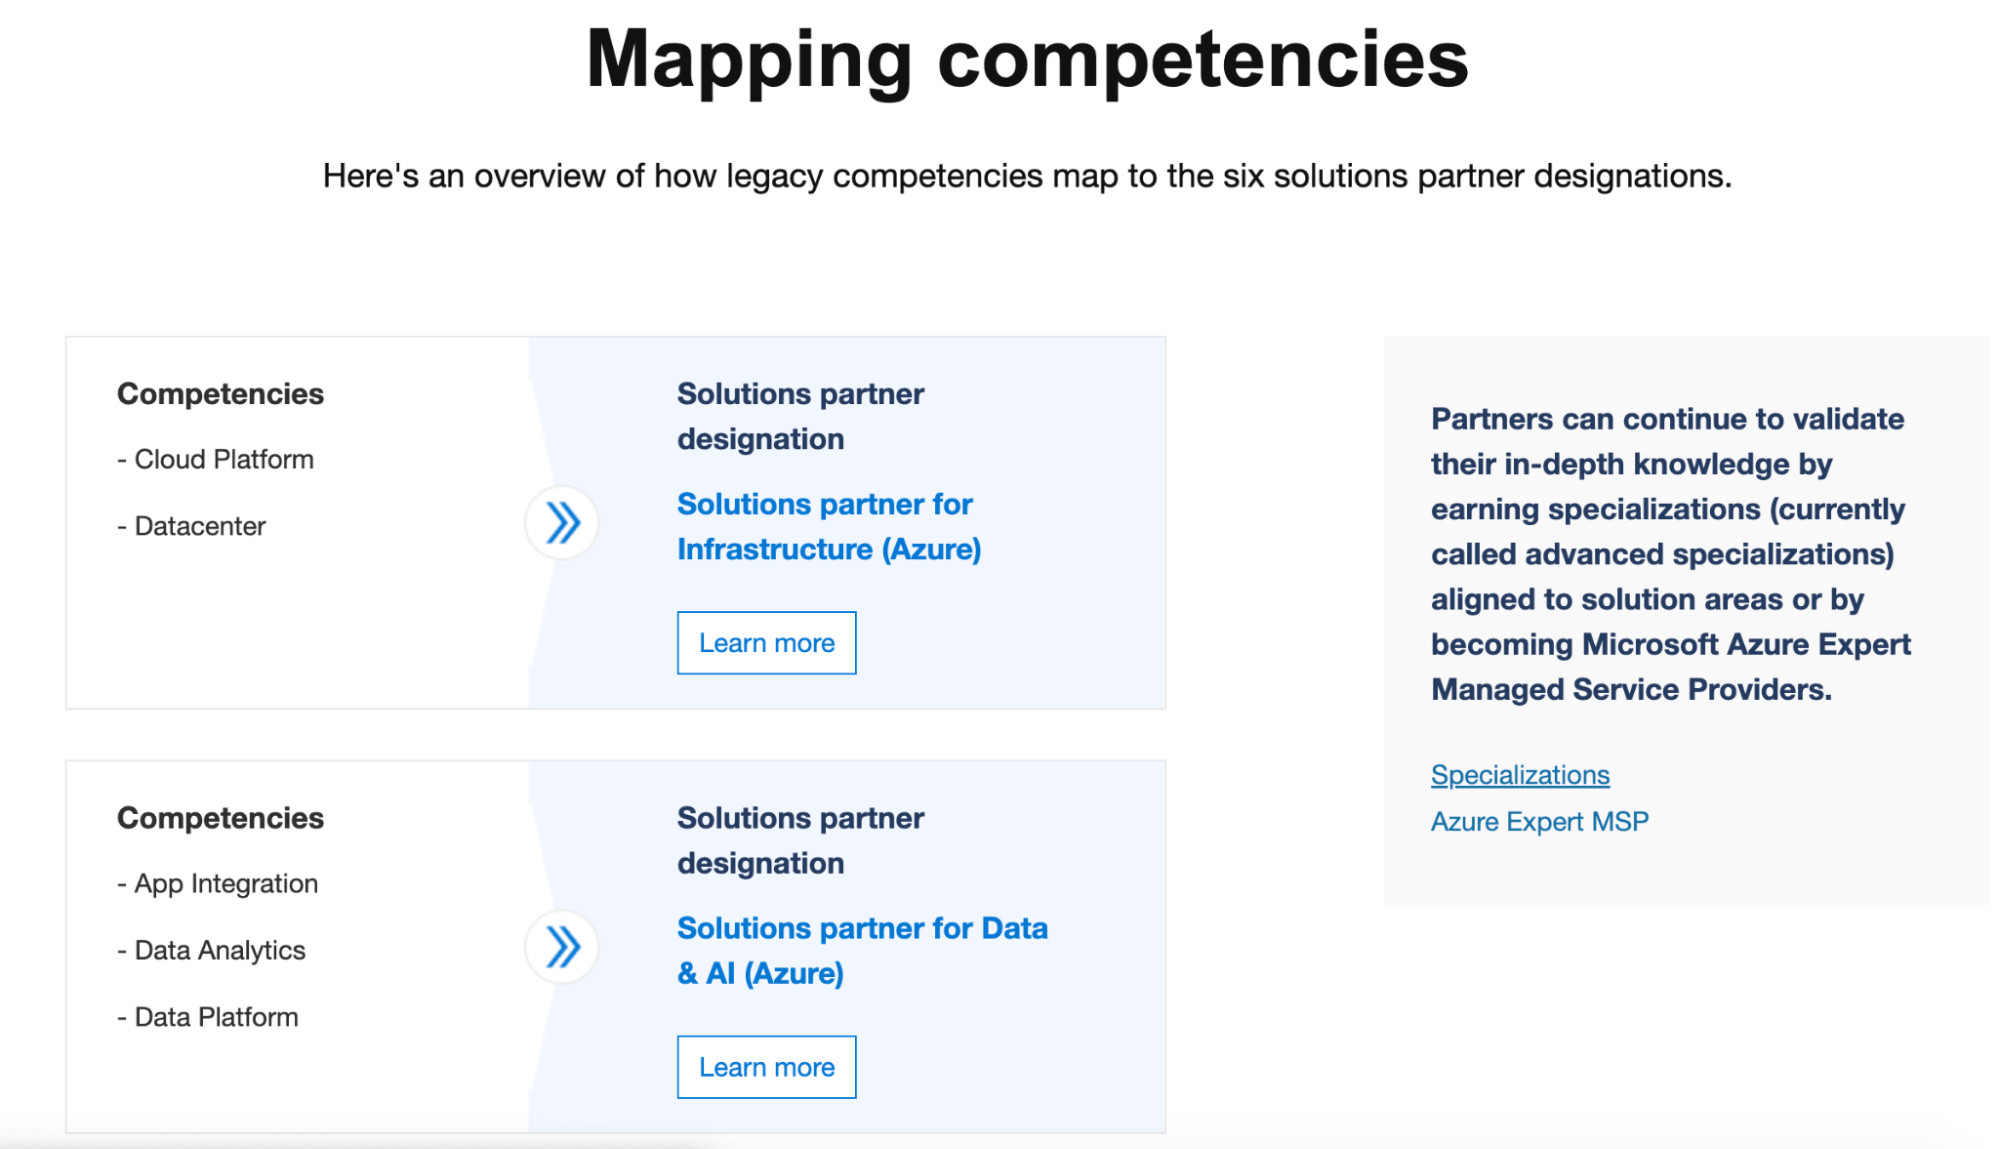
Task: Click the Competencies heading above Cloud Platform
Action: point(220,394)
